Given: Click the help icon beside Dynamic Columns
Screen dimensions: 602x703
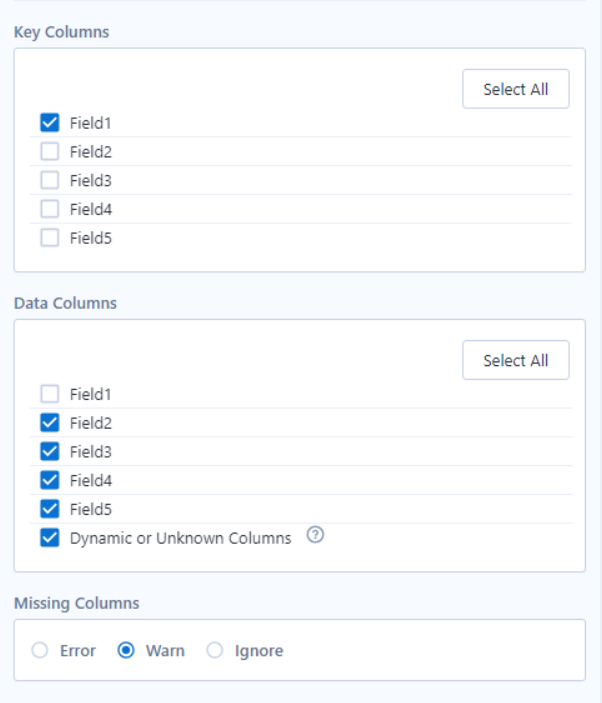Looking at the screenshot, I should (316, 536).
